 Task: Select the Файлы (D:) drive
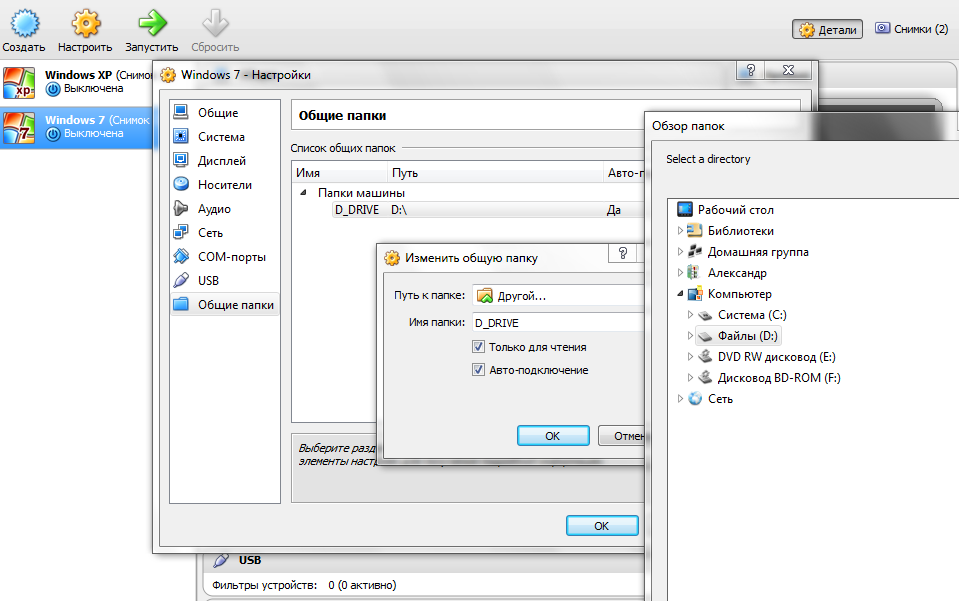click(747, 336)
